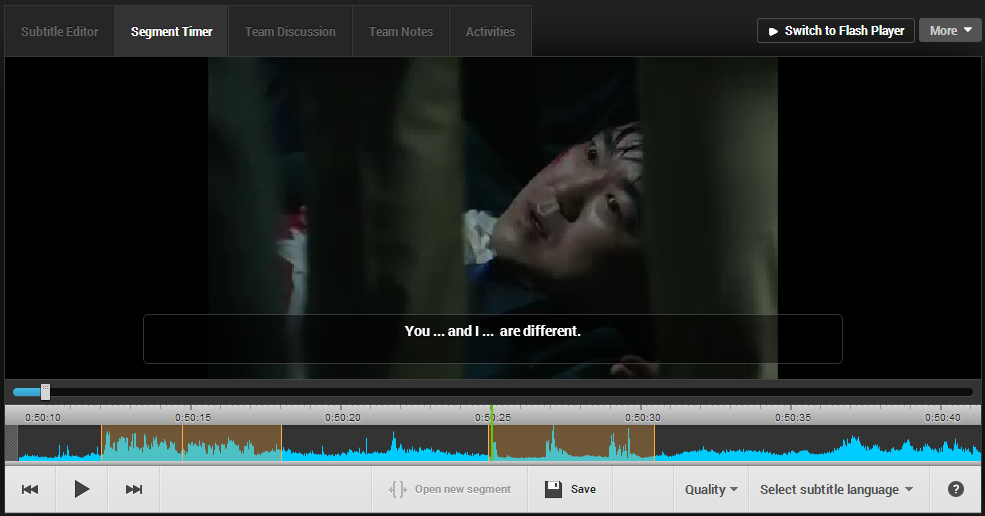The width and height of the screenshot is (985, 516).
Task: Click the video progress slider handle
Action: tap(45, 392)
